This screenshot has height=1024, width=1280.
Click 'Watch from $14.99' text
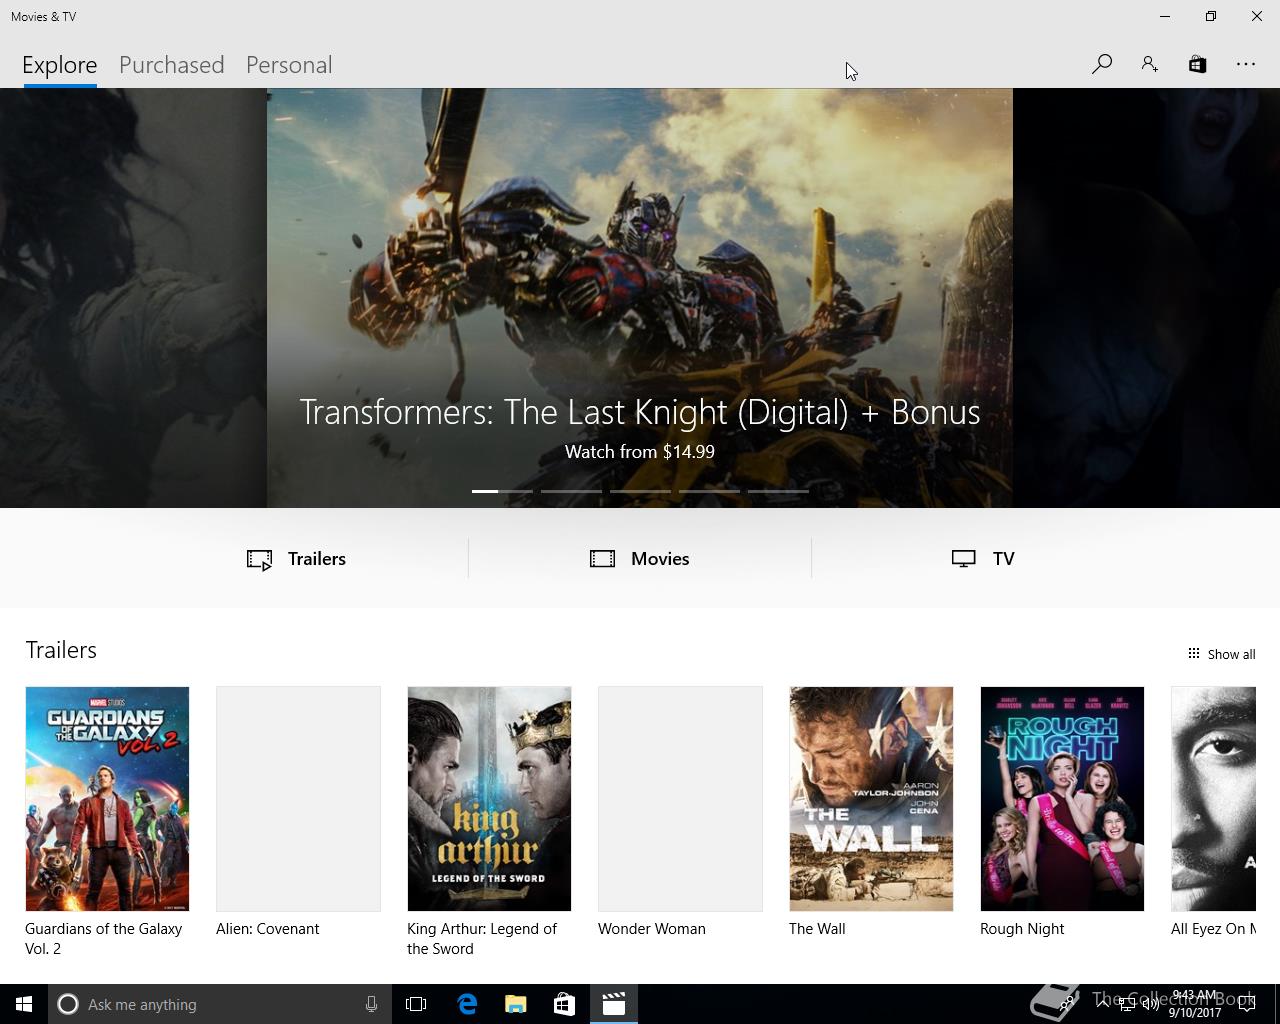640,452
